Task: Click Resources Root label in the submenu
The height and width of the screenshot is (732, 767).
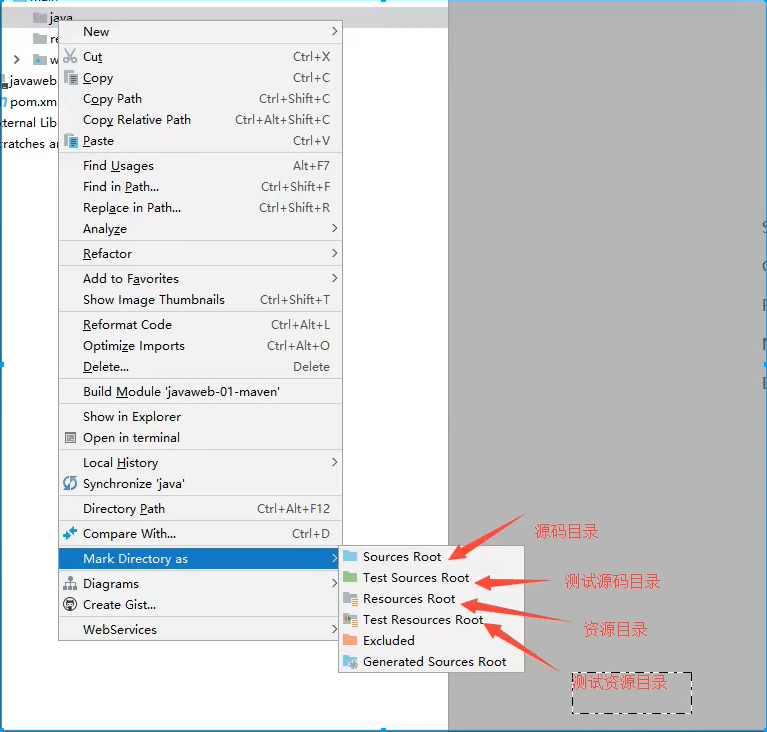Action: [409, 598]
